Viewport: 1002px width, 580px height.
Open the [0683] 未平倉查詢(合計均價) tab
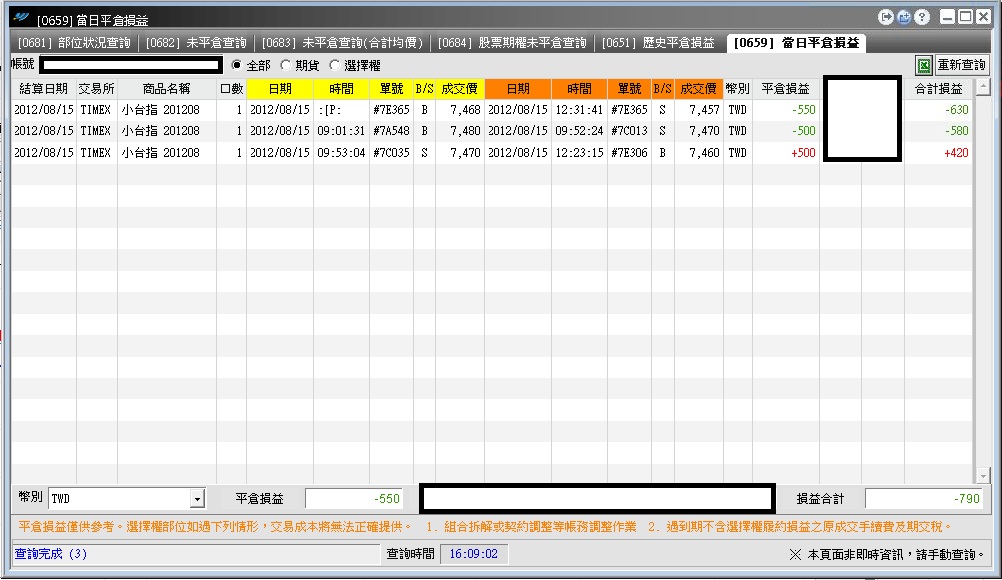point(342,43)
